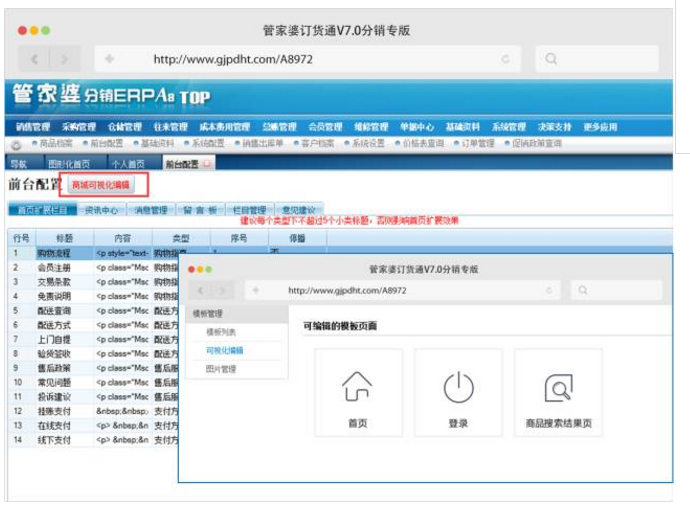Open the 更多应用 menu
This screenshot has width=690, height=513.
pyautogui.click(x=600, y=127)
